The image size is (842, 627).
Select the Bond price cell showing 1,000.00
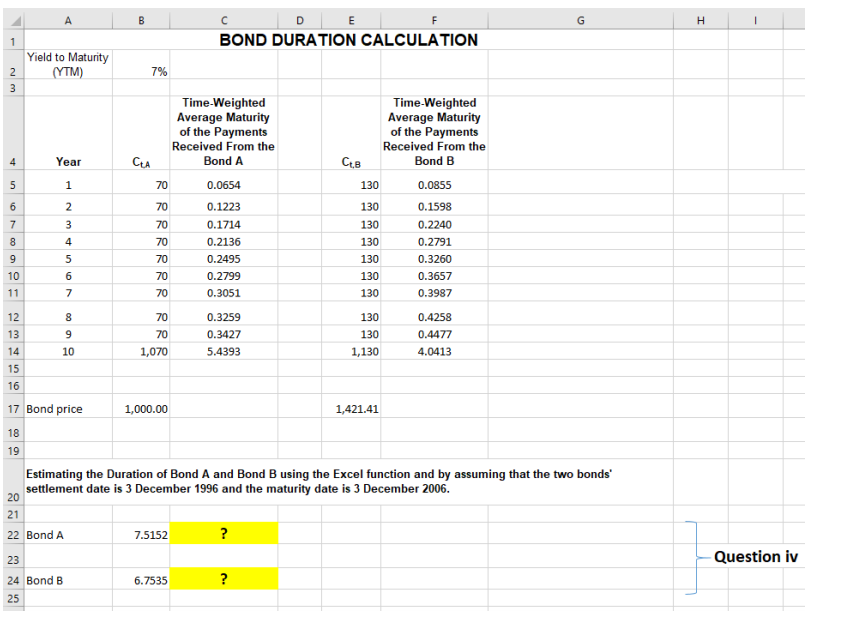[x=140, y=408]
